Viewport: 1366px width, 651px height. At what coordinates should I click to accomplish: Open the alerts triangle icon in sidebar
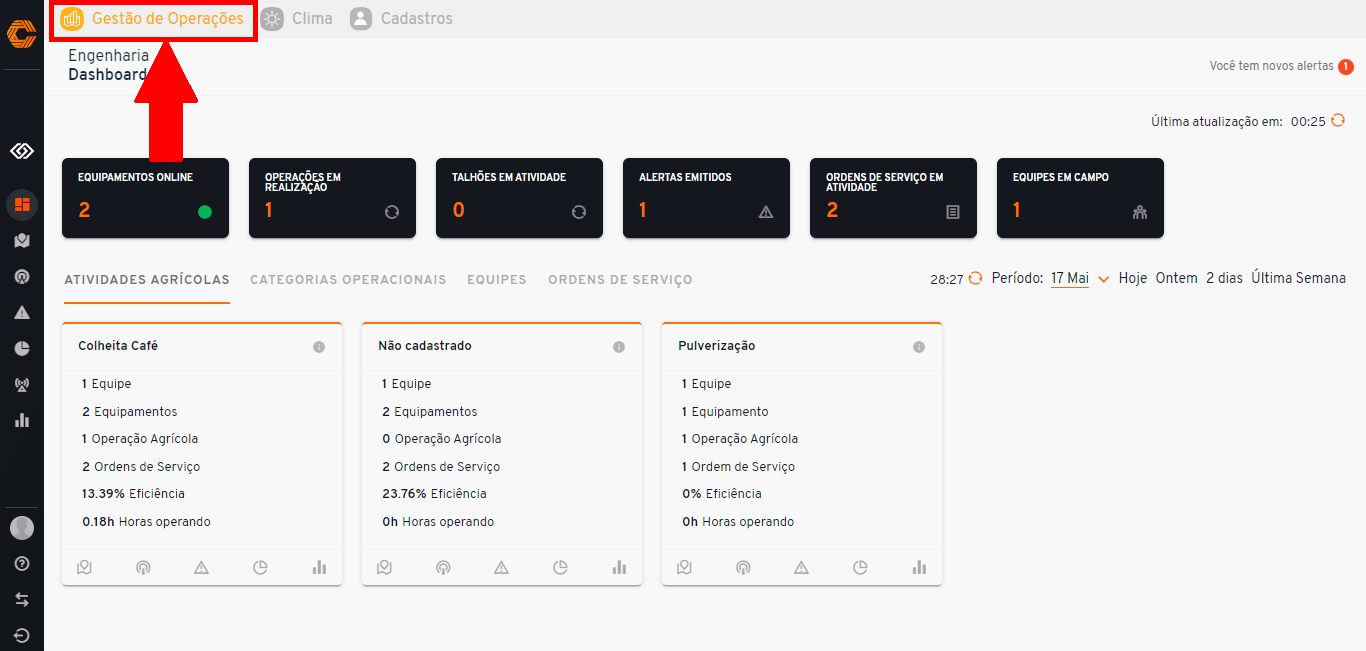pos(22,312)
